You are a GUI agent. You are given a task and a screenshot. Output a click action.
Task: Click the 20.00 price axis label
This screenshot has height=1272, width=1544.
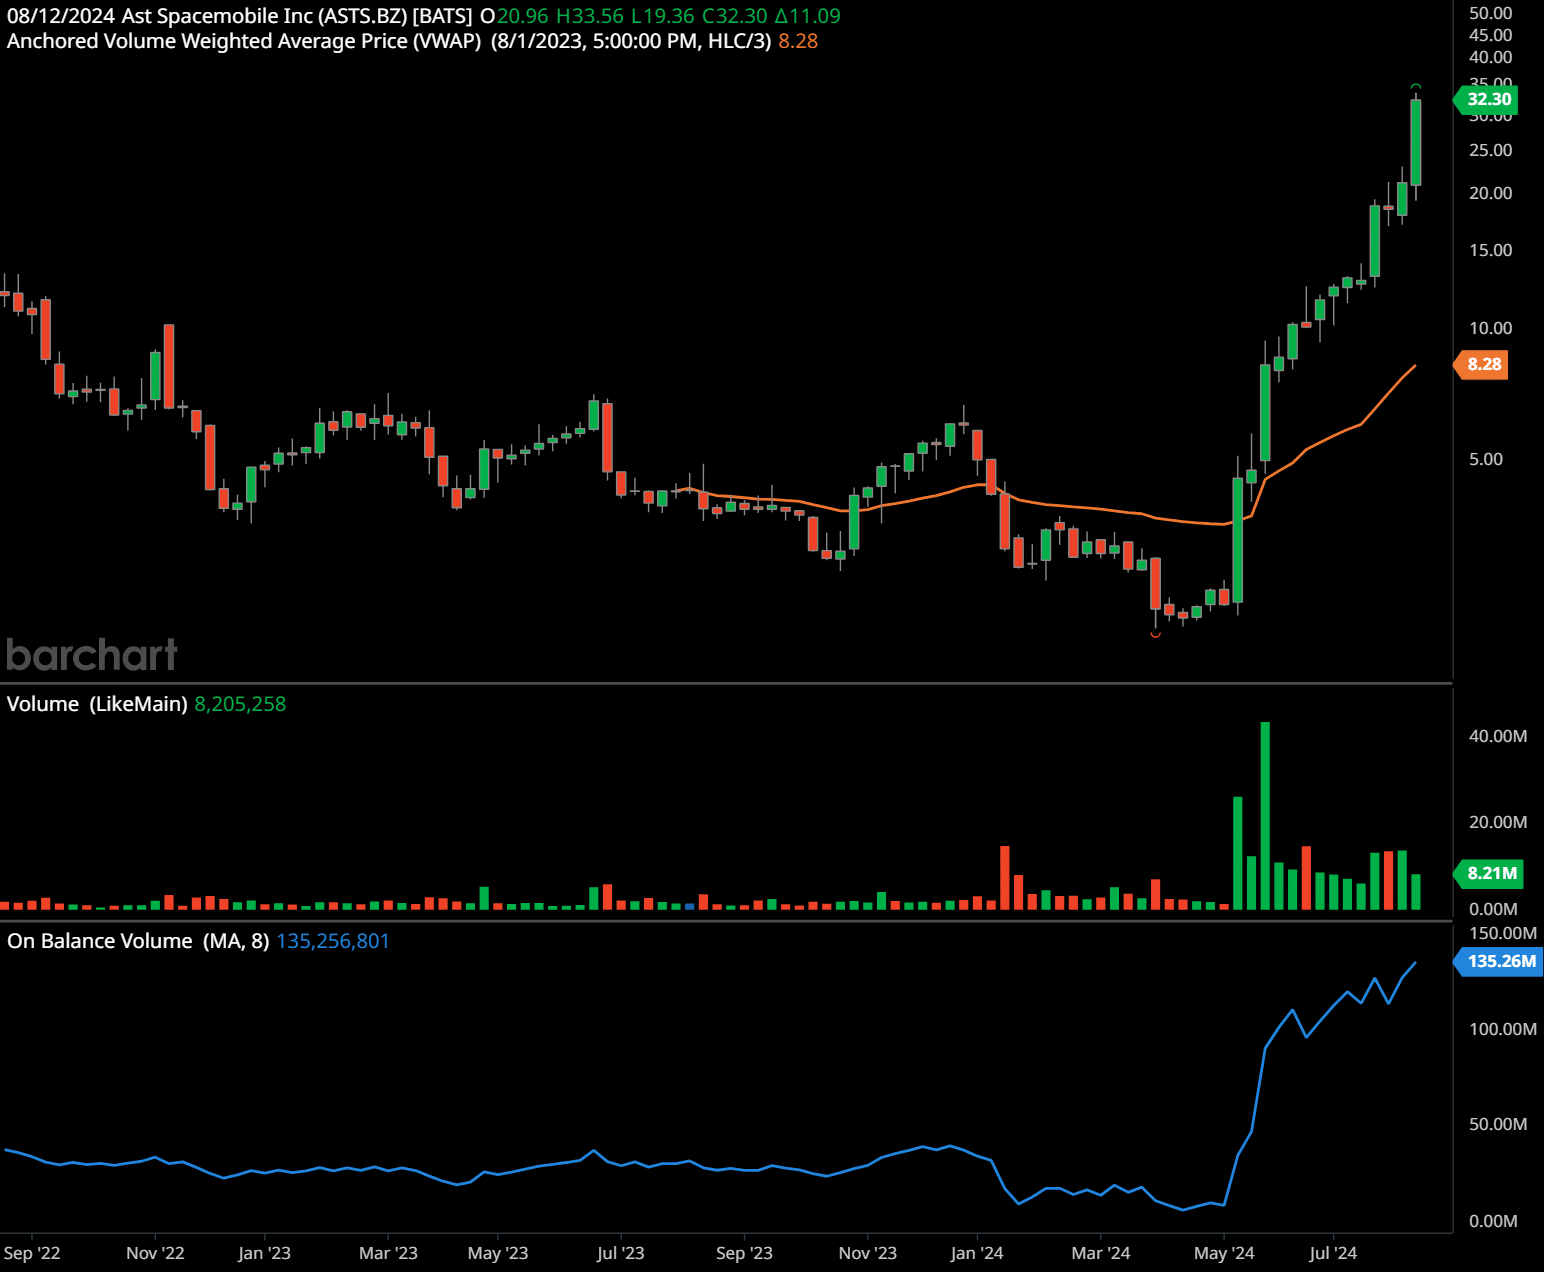(1490, 193)
